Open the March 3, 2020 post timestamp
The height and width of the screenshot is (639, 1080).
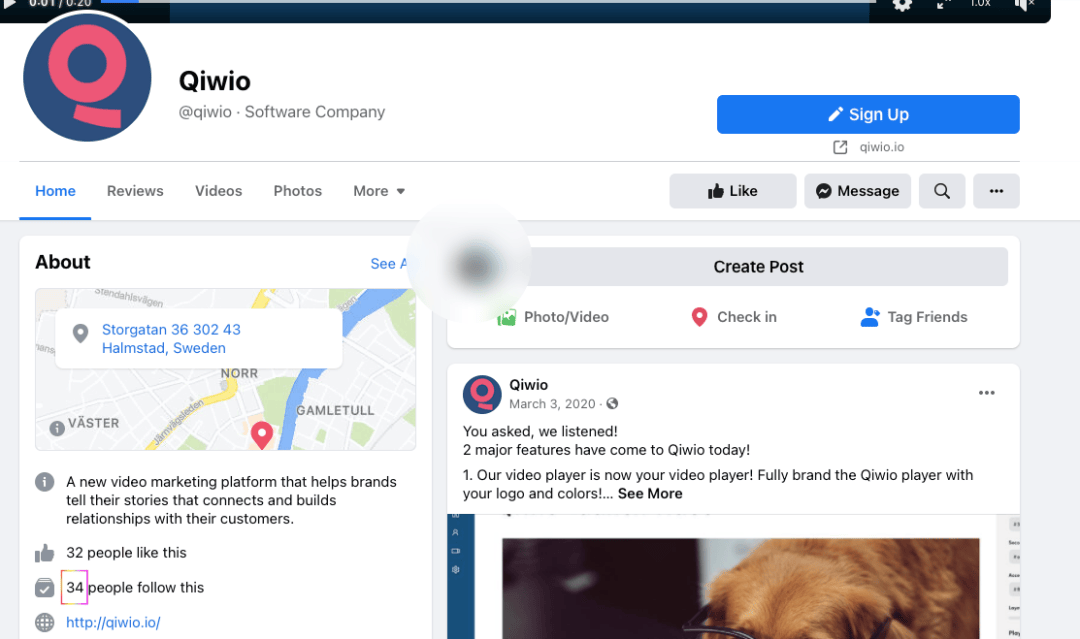[x=552, y=404]
